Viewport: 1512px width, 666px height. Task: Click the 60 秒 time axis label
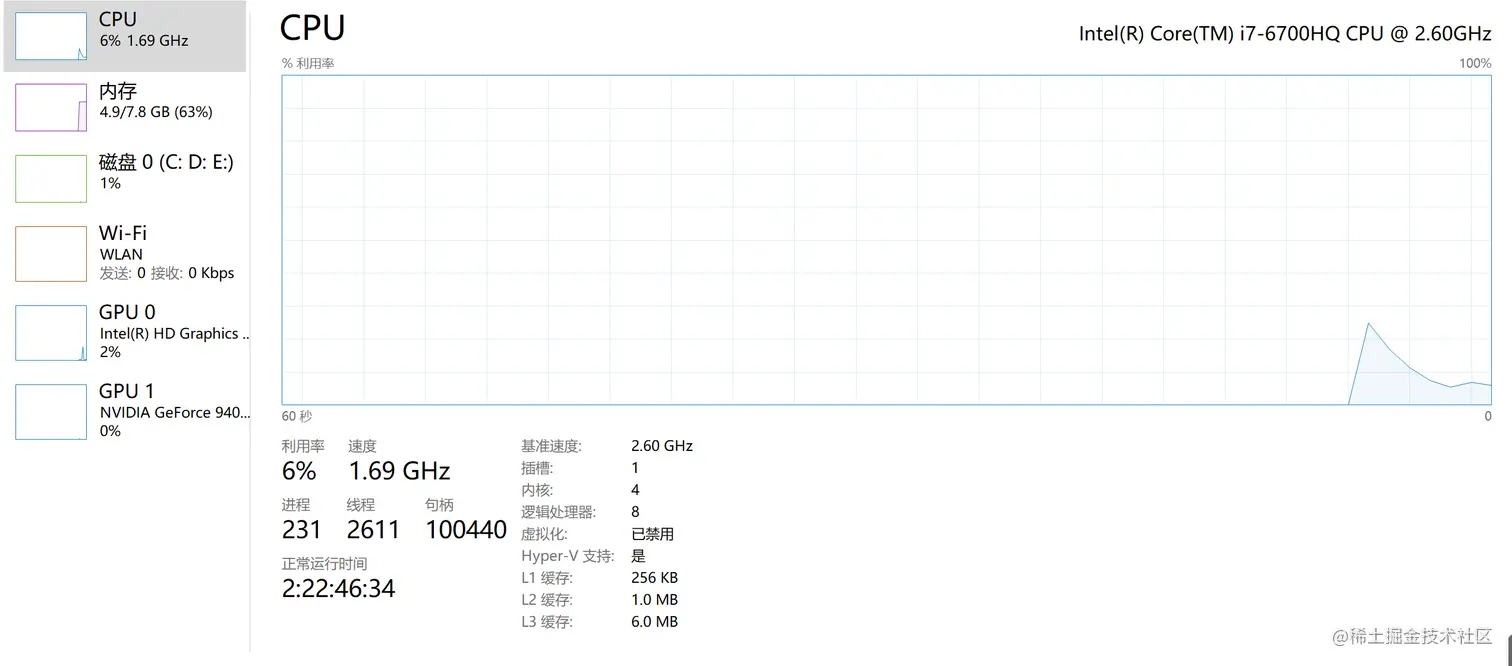[297, 416]
